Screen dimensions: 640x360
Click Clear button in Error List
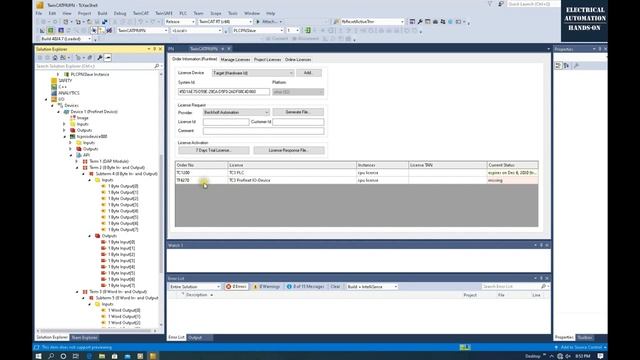click(335, 287)
